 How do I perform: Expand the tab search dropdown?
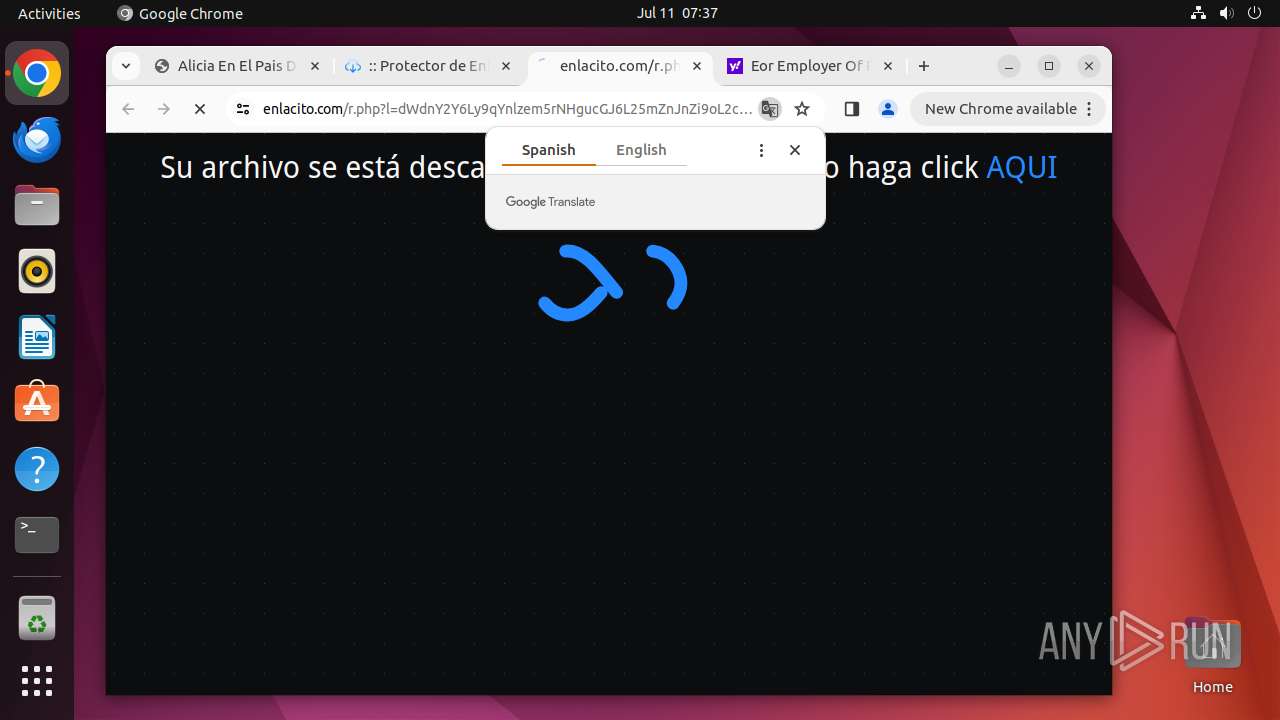(126, 66)
